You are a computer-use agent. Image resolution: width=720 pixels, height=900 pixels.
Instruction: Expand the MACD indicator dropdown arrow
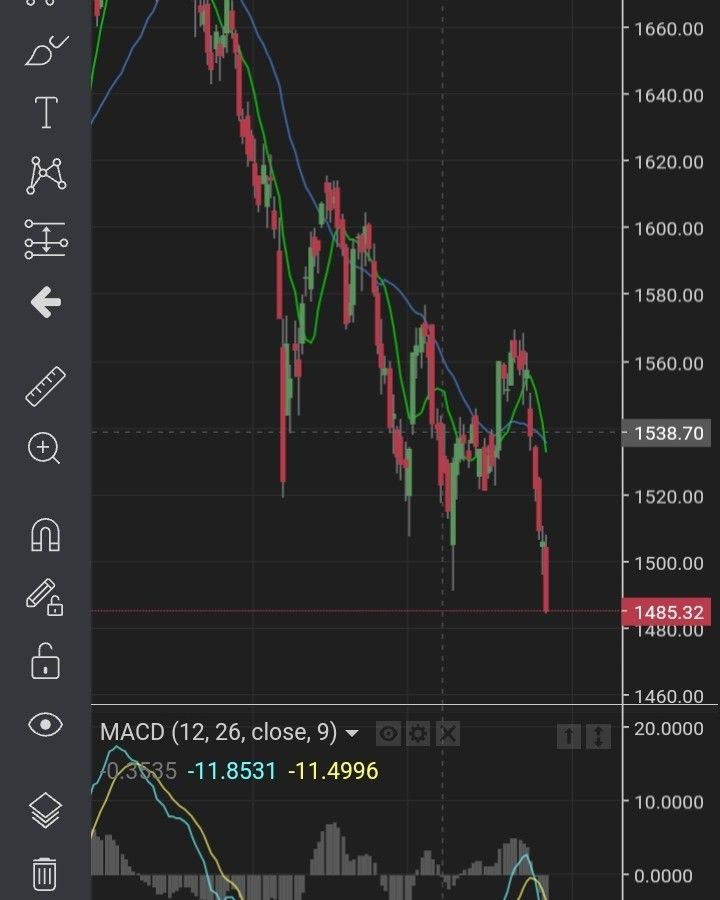point(352,734)
